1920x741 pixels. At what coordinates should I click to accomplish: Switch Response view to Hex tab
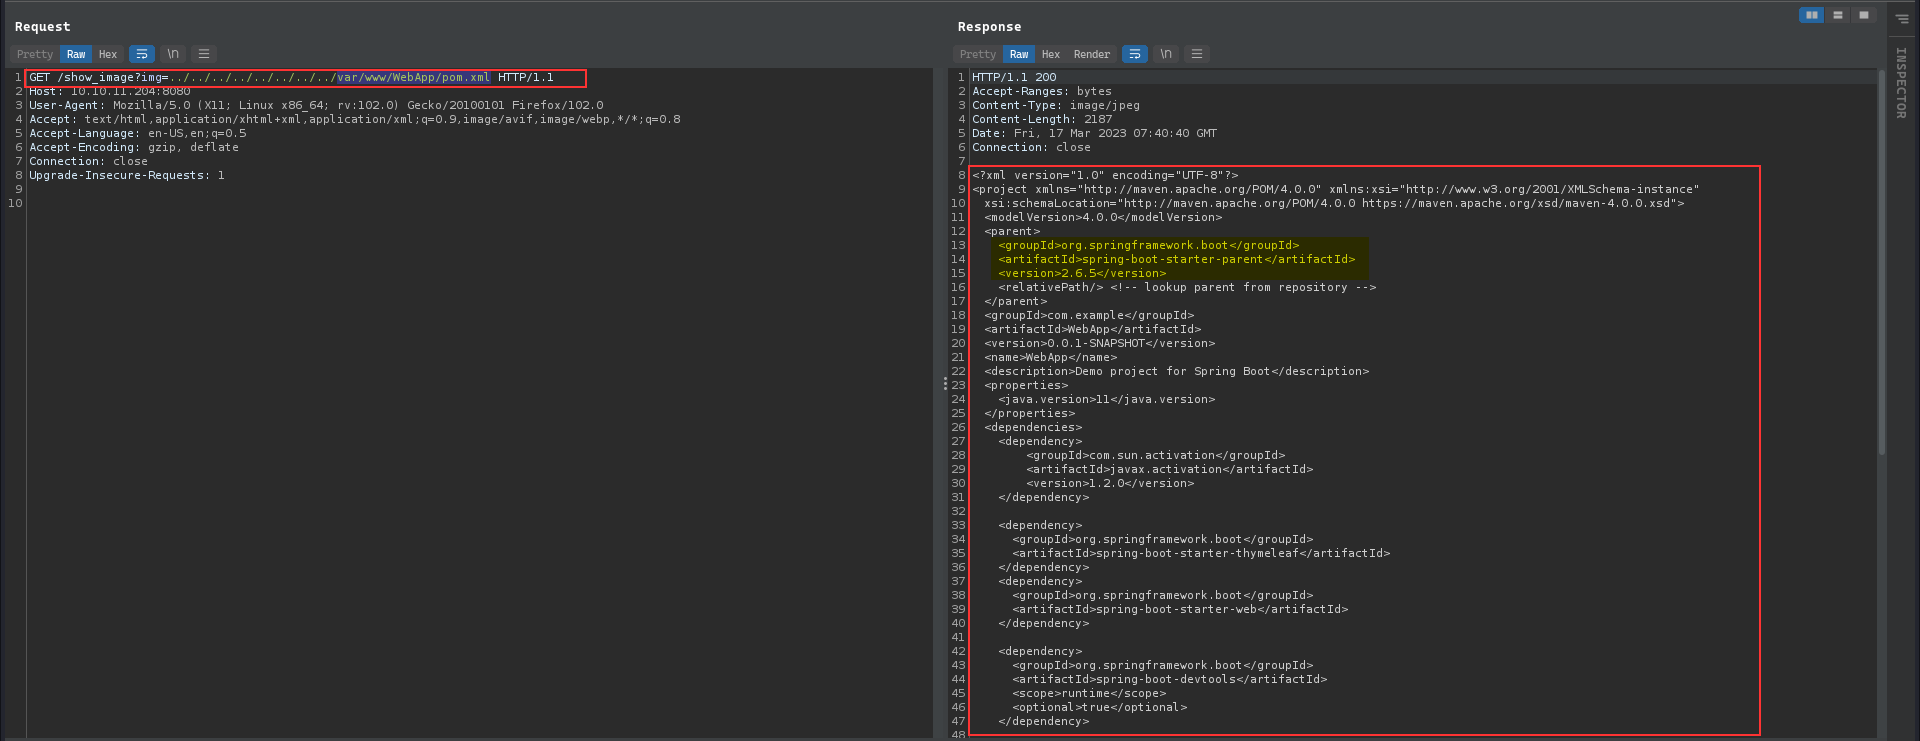1051,54
